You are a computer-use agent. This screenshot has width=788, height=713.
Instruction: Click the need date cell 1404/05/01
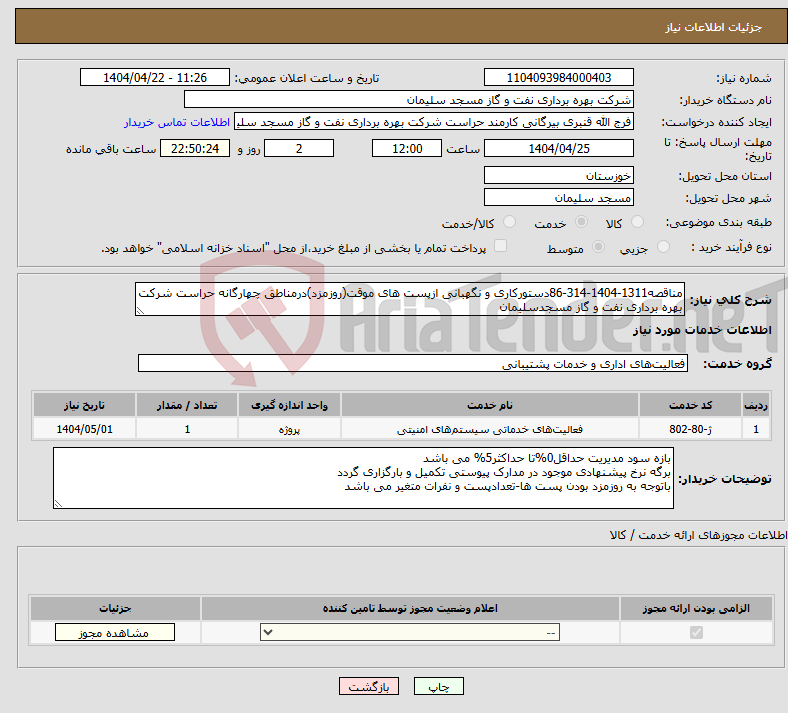(x=84, y=429)
